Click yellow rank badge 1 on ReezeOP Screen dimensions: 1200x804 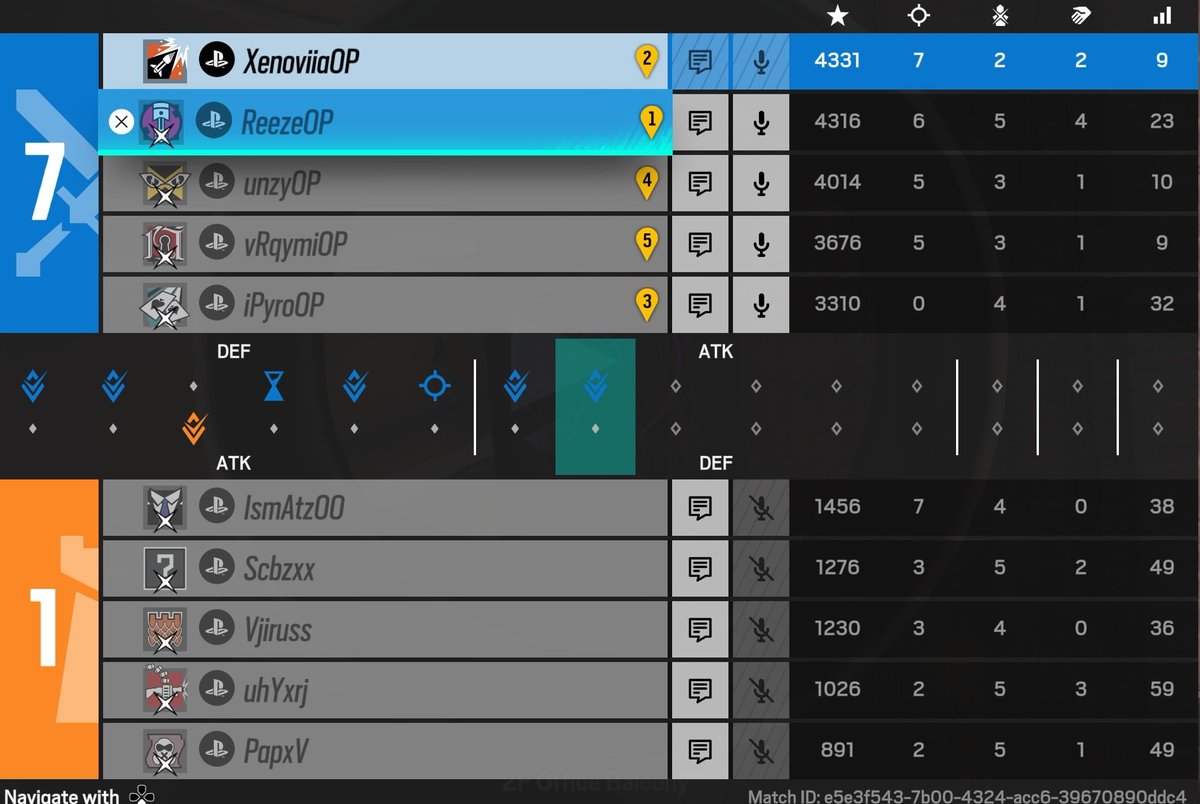tap(651, 122)
